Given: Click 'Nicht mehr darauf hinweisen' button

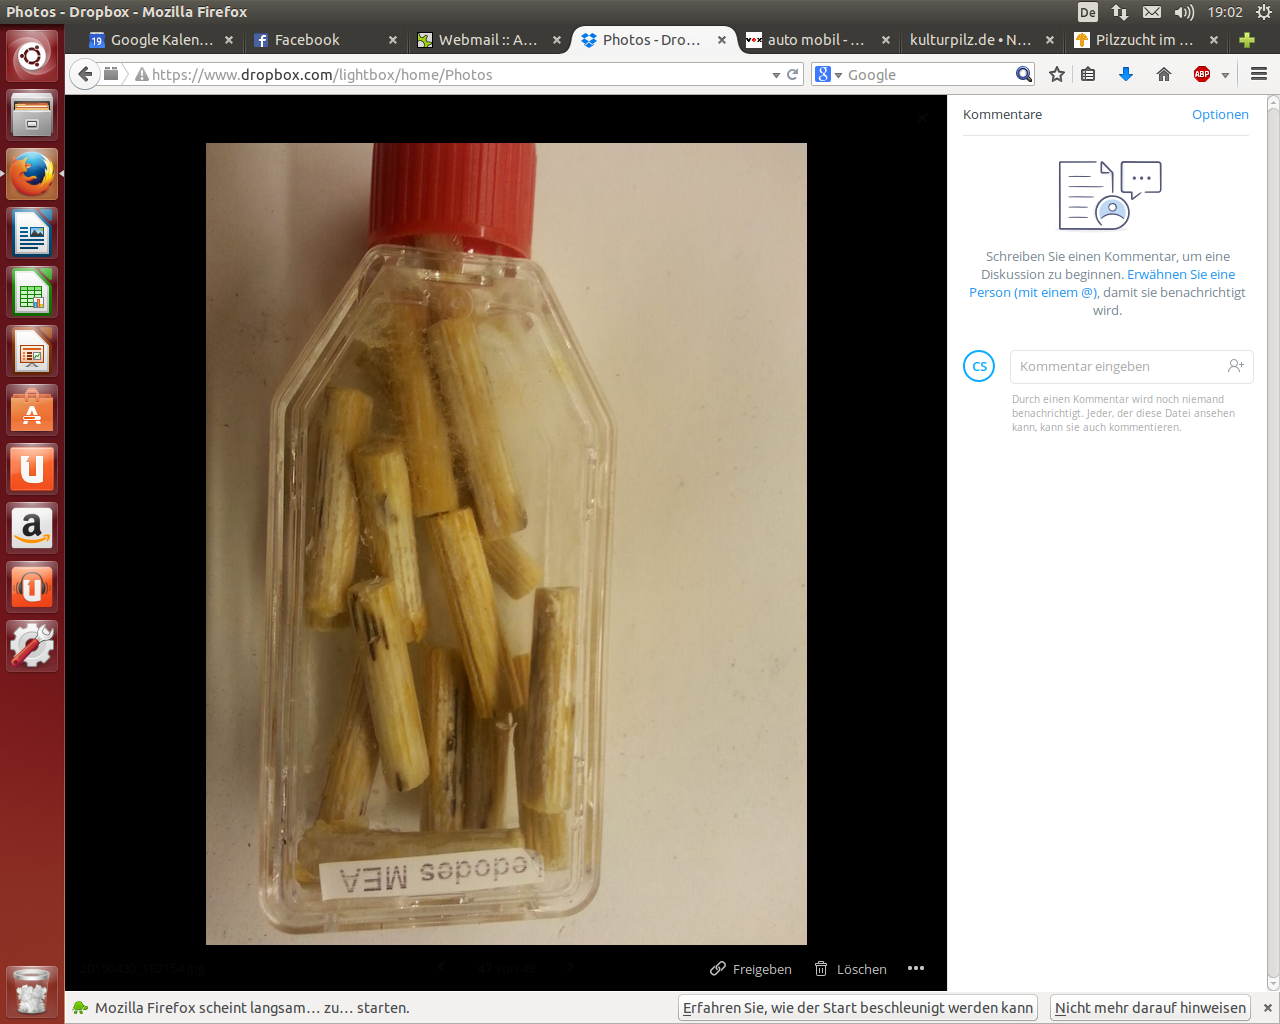Looking at the screenshot, I should [1150, 1008].
